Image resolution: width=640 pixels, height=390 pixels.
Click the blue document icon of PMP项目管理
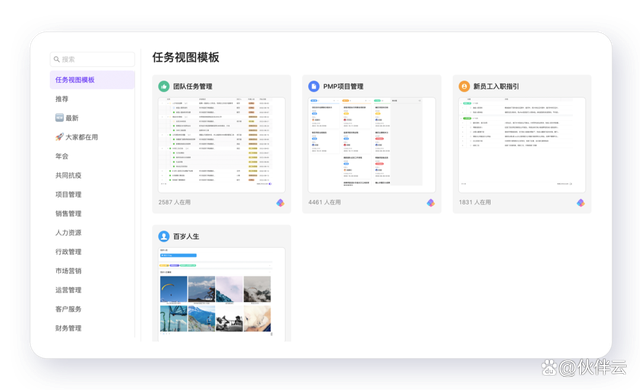(x=313, y=86)
